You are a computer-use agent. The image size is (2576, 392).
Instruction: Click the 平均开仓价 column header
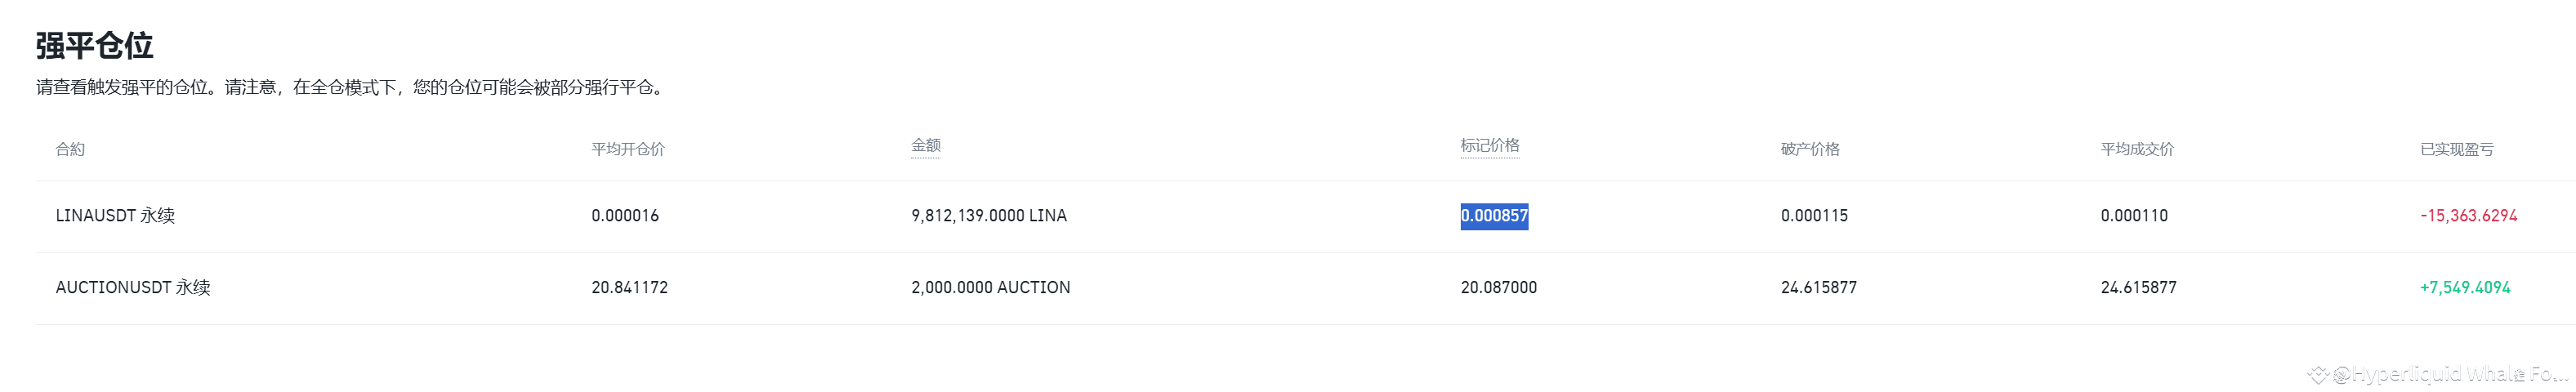point(627,149)
